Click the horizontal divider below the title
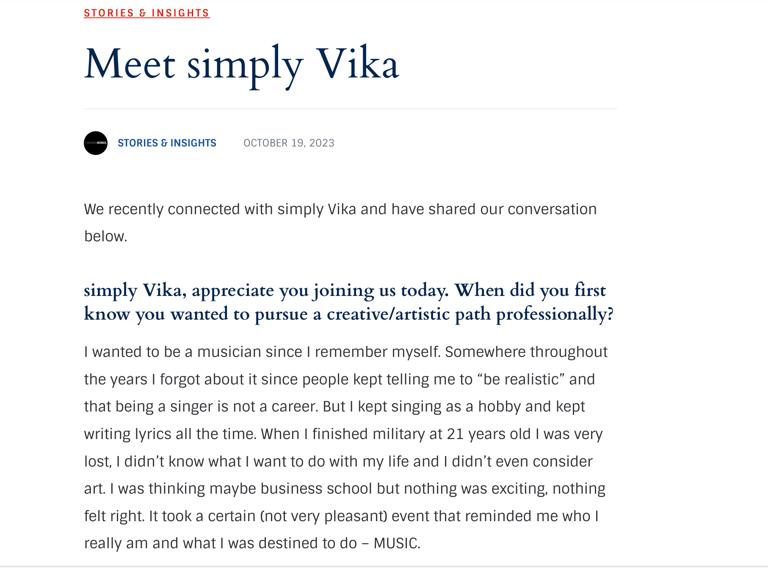 (350, 108)
